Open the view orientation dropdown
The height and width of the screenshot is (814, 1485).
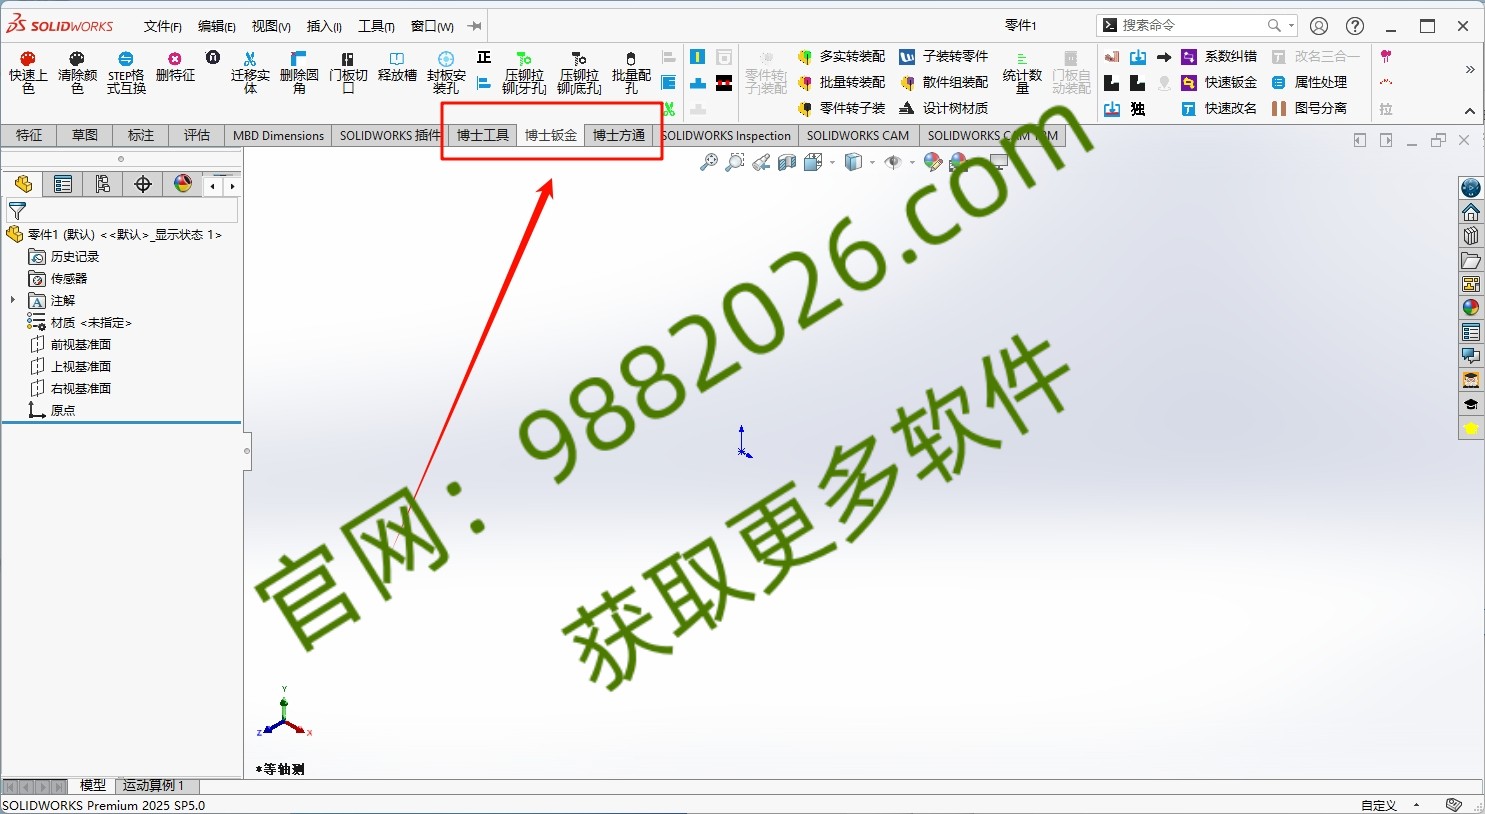click(832, 162)
